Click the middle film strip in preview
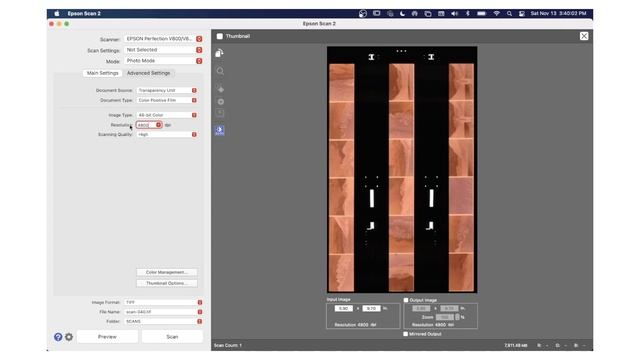The image size is (640, 360). [x=402, y=177]
